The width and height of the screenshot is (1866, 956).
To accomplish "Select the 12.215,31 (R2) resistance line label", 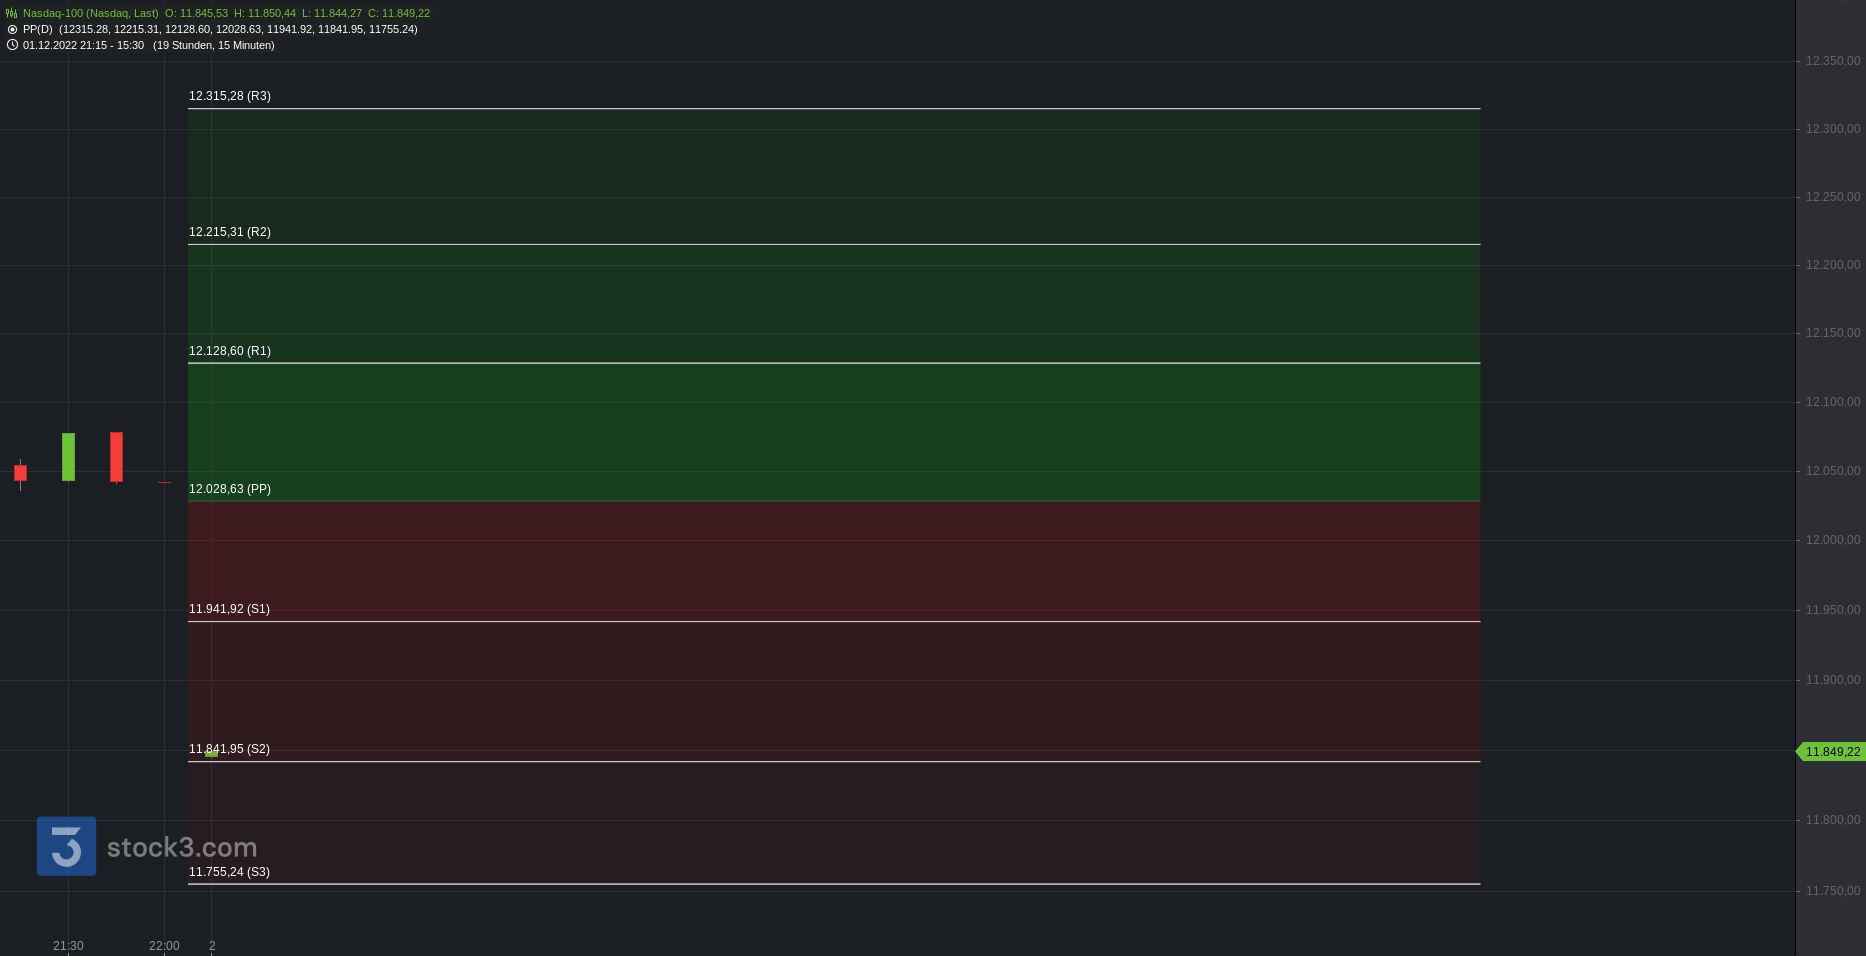I will point(230,232).
